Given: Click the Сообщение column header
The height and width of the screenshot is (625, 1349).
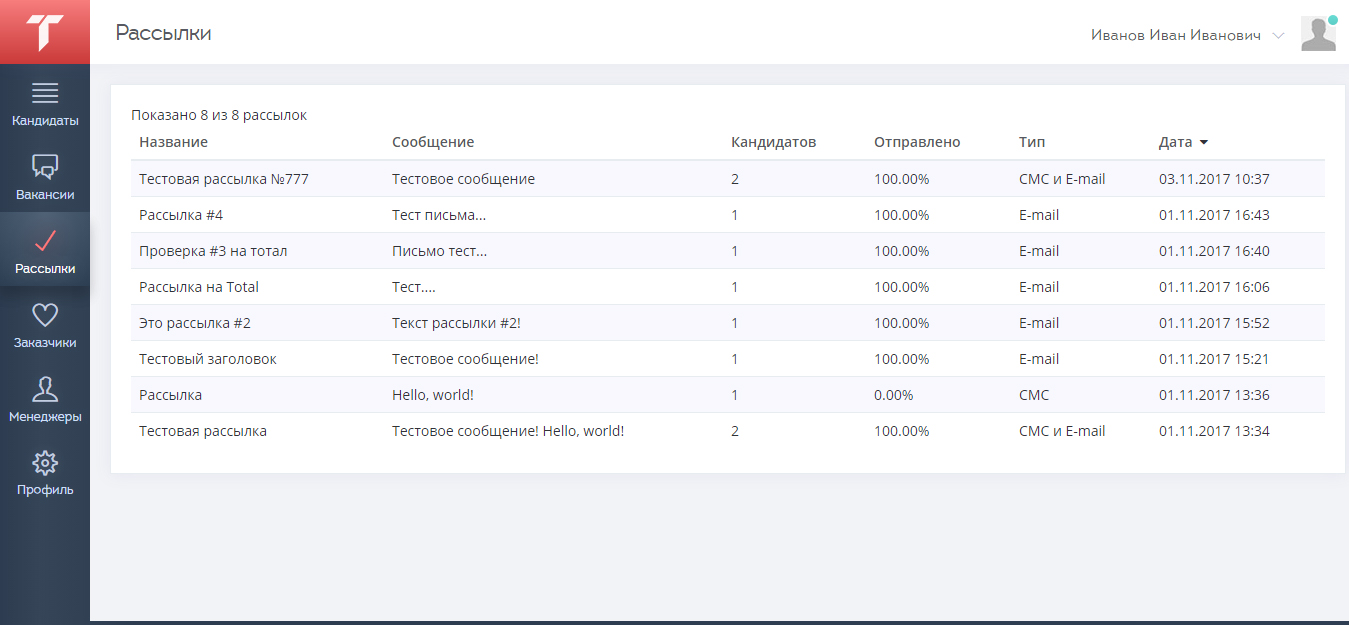Looking at the screenshot, I should pyautogui.click(x=432, y=142).
